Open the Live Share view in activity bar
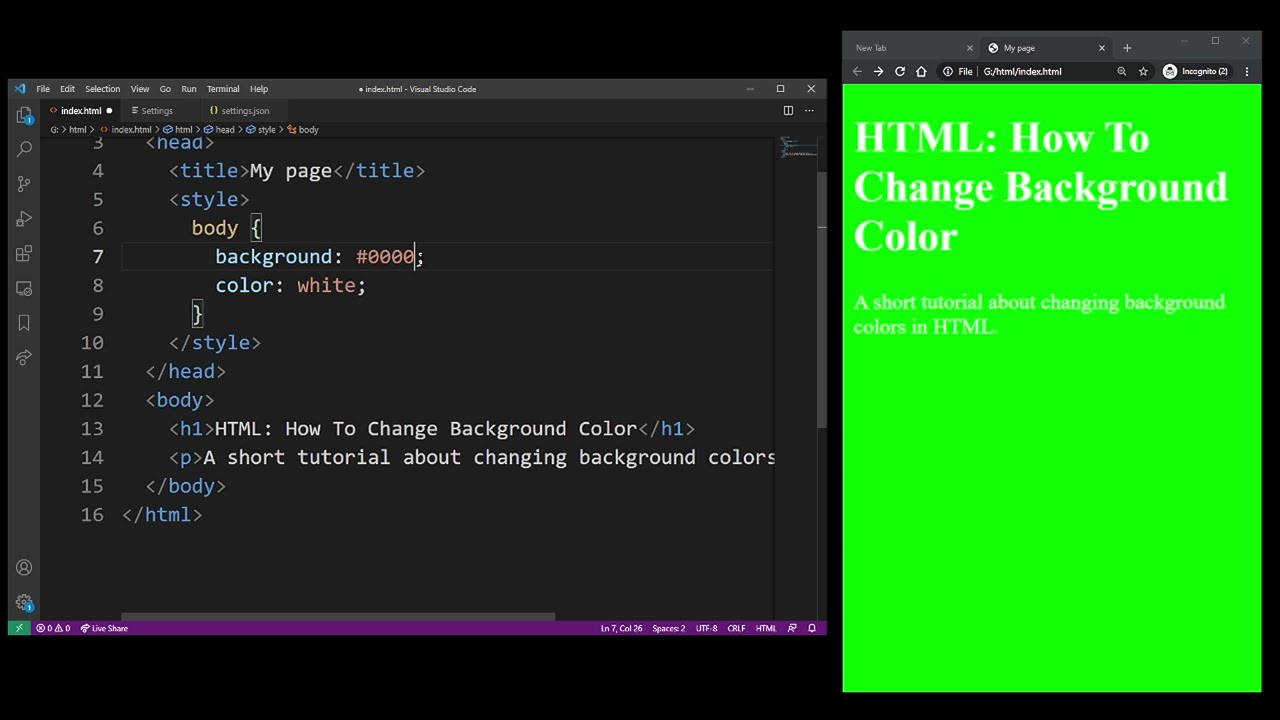The width and height of the screenshot is (1280, 720). [24, 357]
